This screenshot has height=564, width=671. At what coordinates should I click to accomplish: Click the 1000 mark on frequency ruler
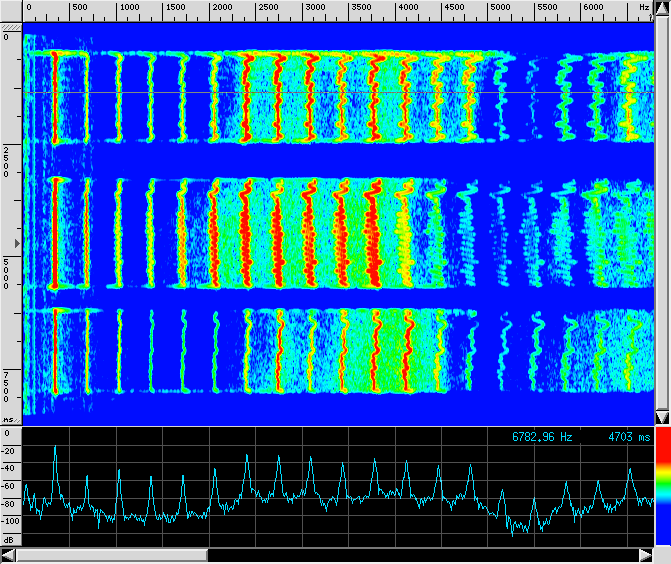click(x=128, y=7)
